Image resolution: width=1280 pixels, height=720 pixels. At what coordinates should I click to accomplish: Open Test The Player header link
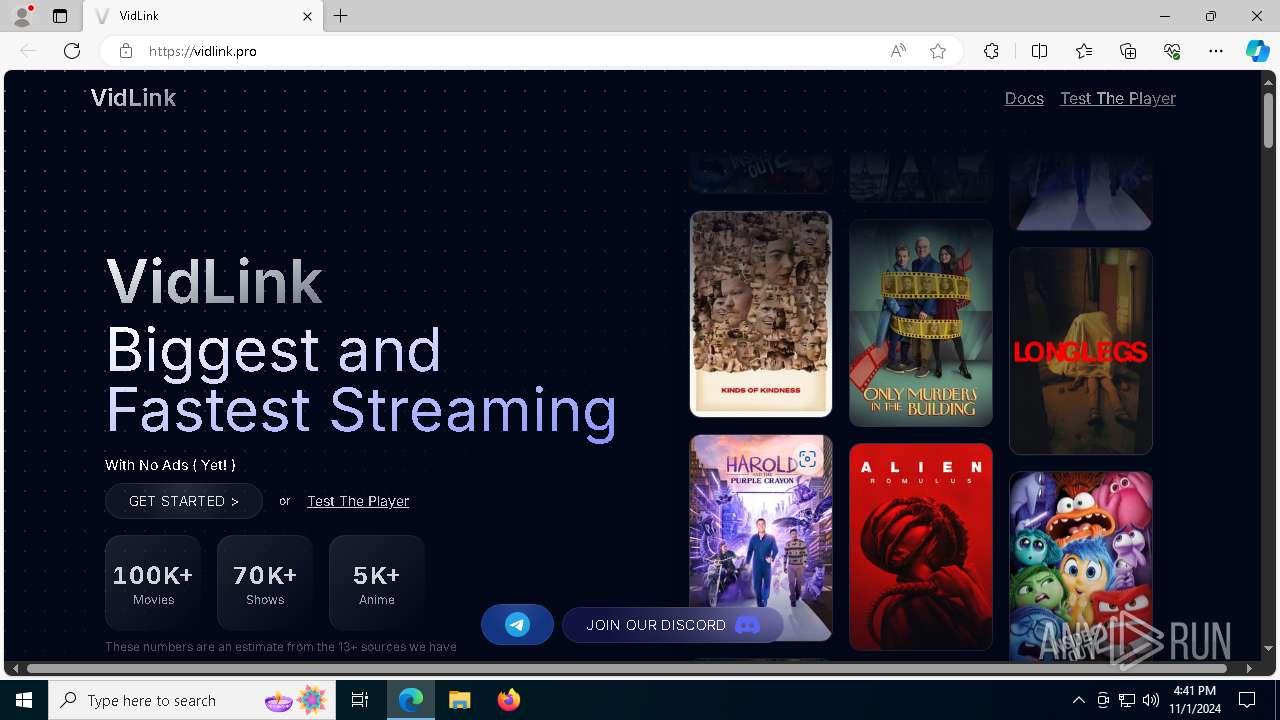click(1118, 98)
